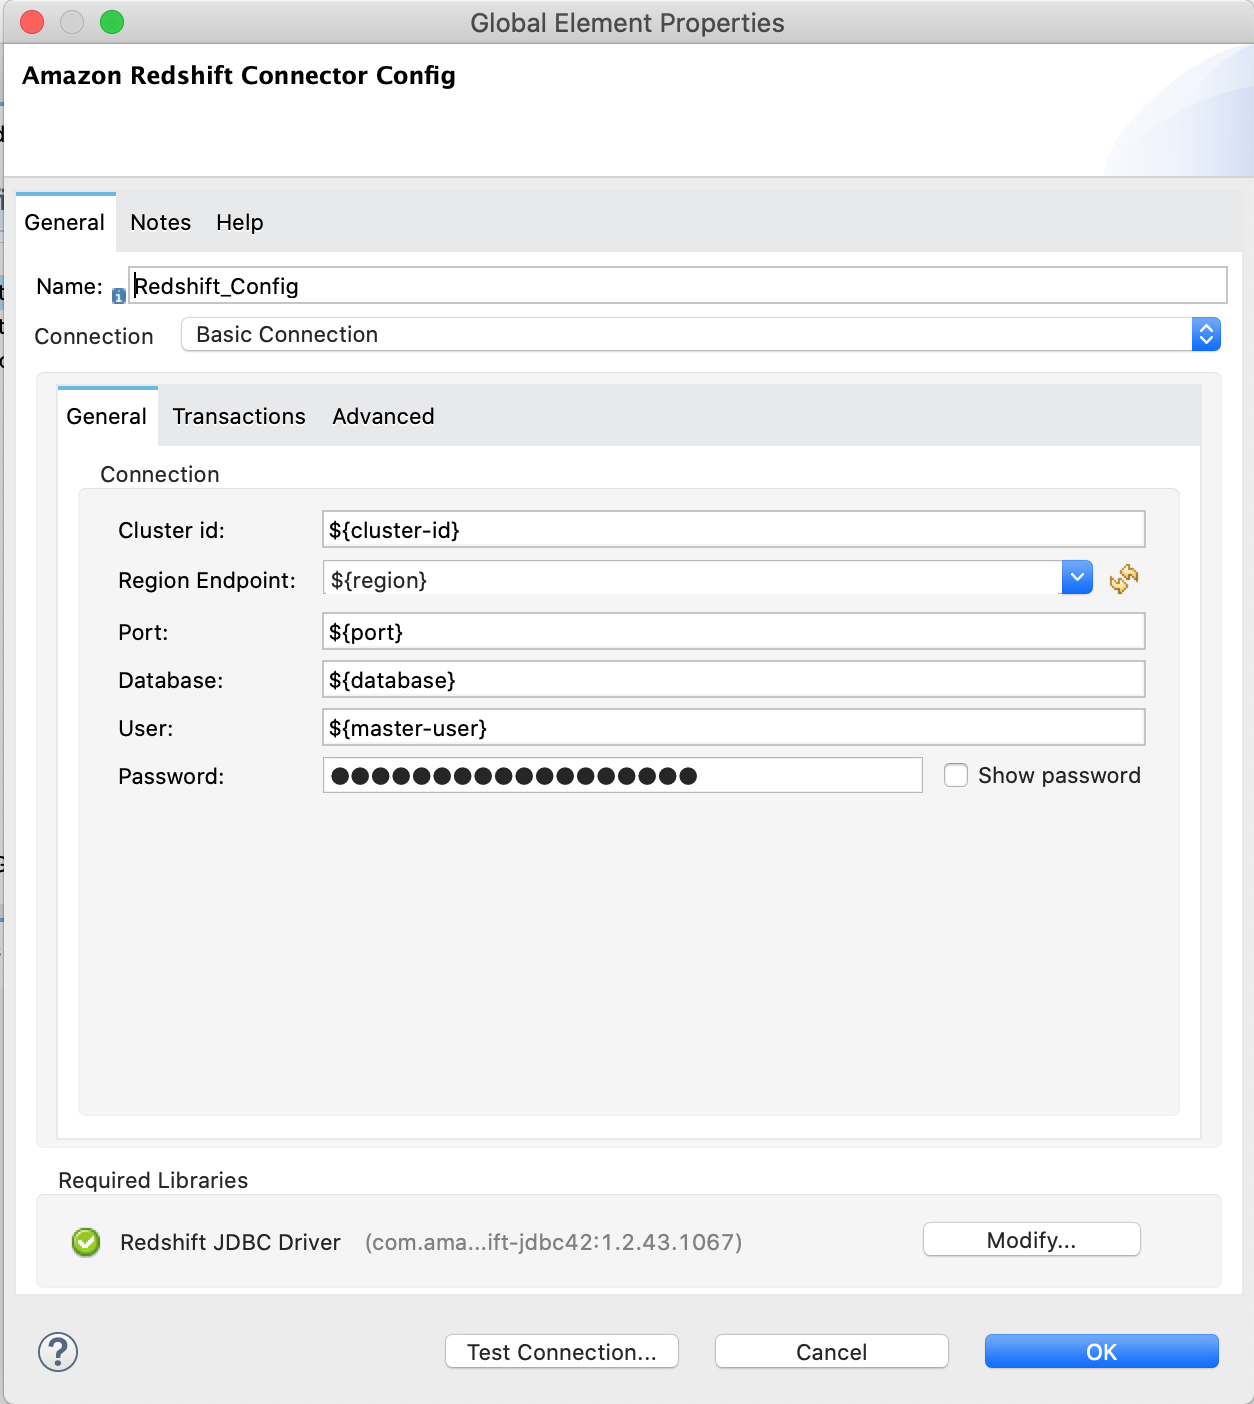Screen dimensions: 1254x1404
Task: Open the Connection type dropdown
Action: point(701,334)
